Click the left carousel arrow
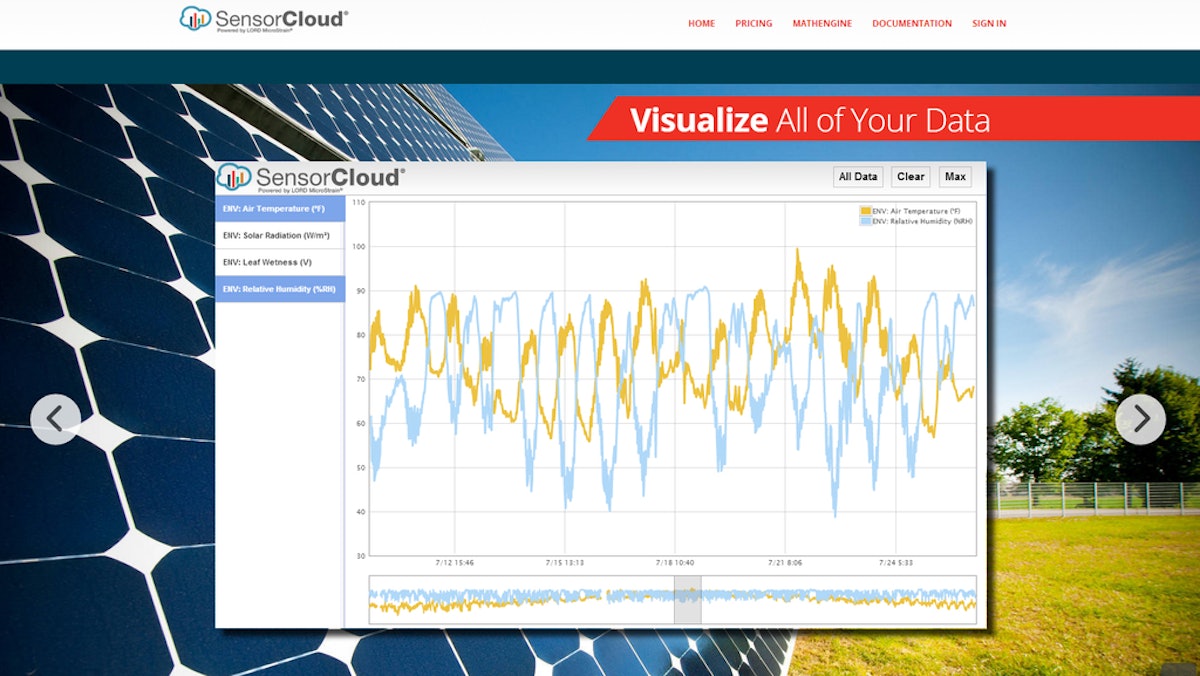Image resolution: width=1200 pixels, height=676 pixels. click(x=56, y=419)
